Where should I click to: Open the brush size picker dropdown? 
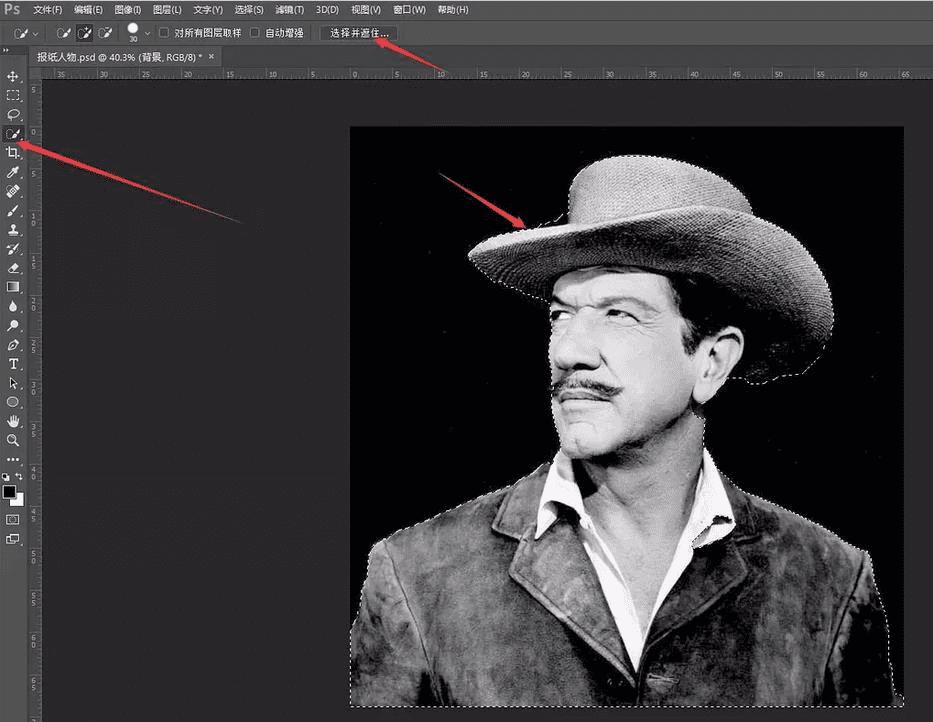148,33
